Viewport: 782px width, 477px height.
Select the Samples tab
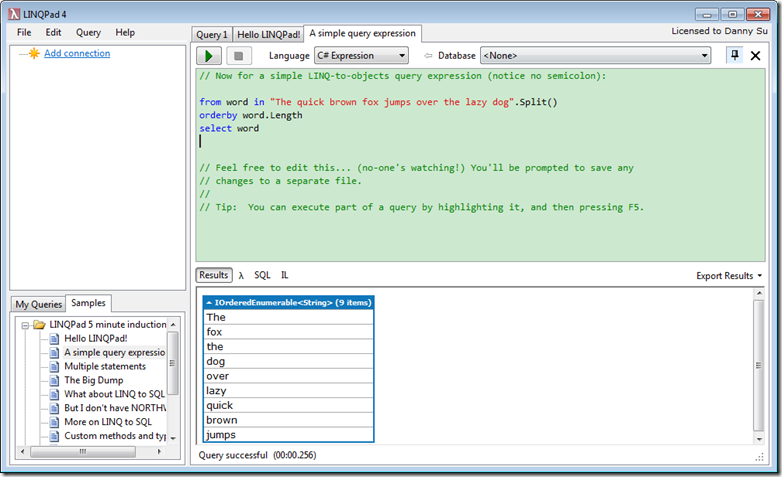coord(88,303)
